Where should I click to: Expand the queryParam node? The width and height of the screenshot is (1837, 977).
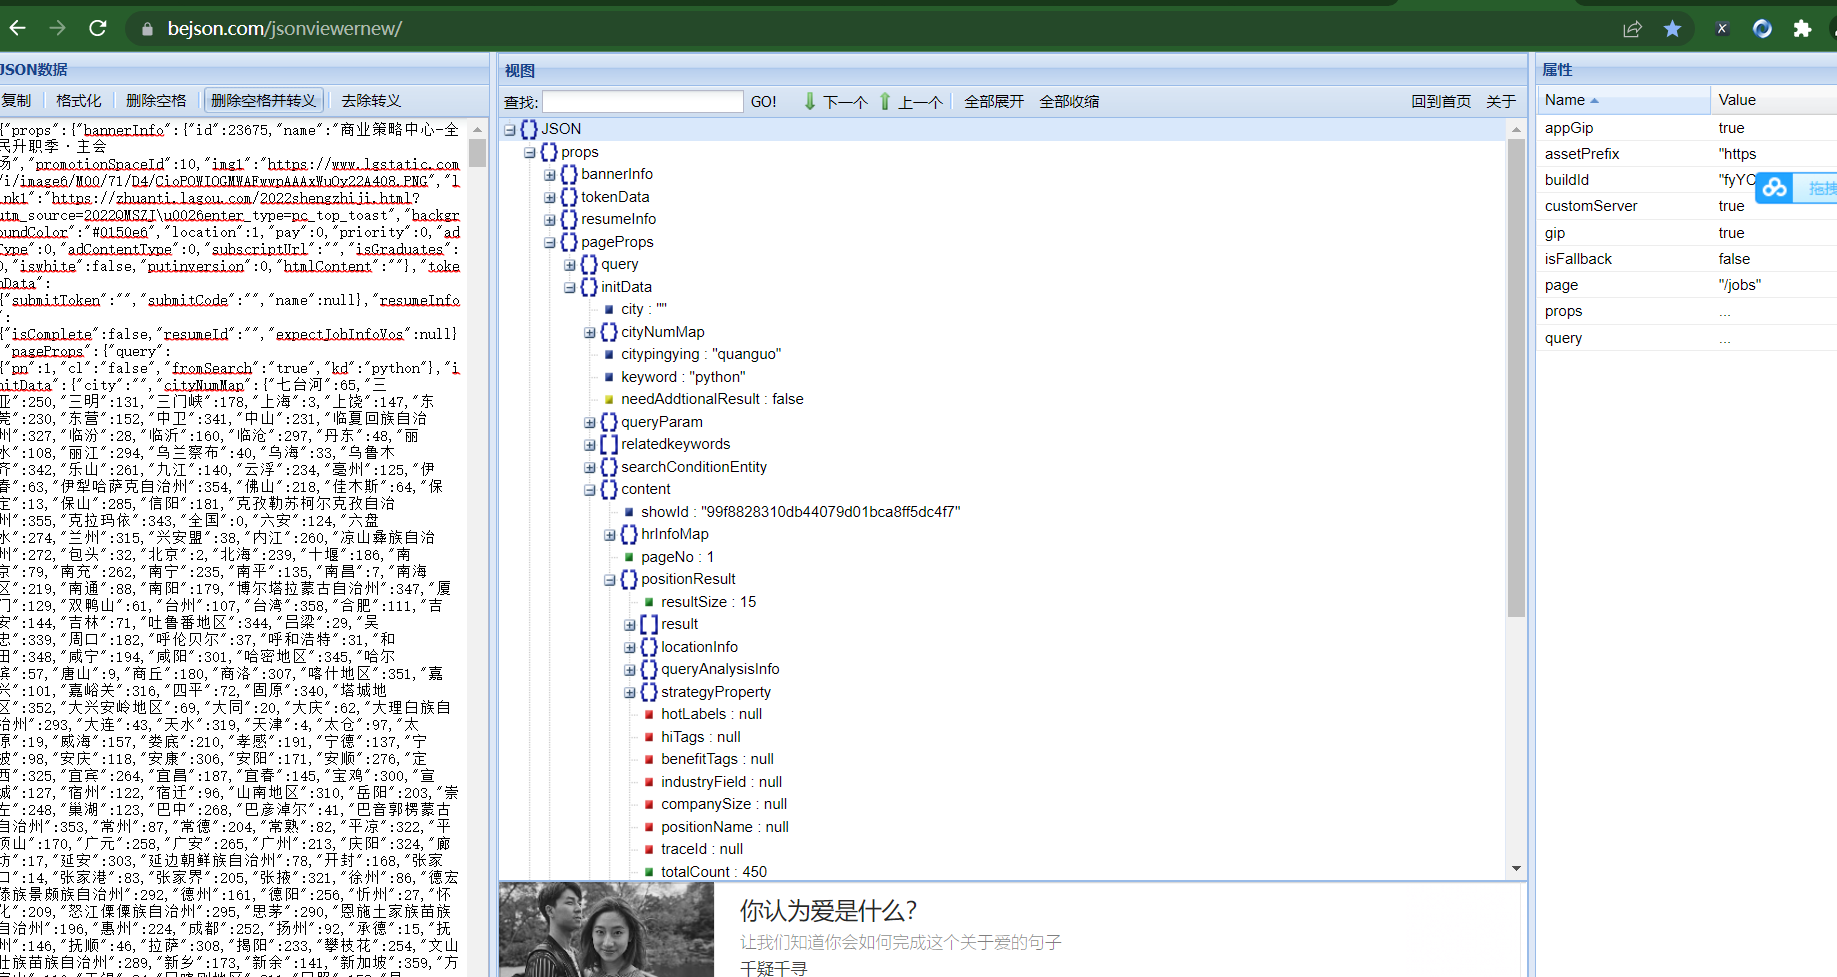click(590, 422)
